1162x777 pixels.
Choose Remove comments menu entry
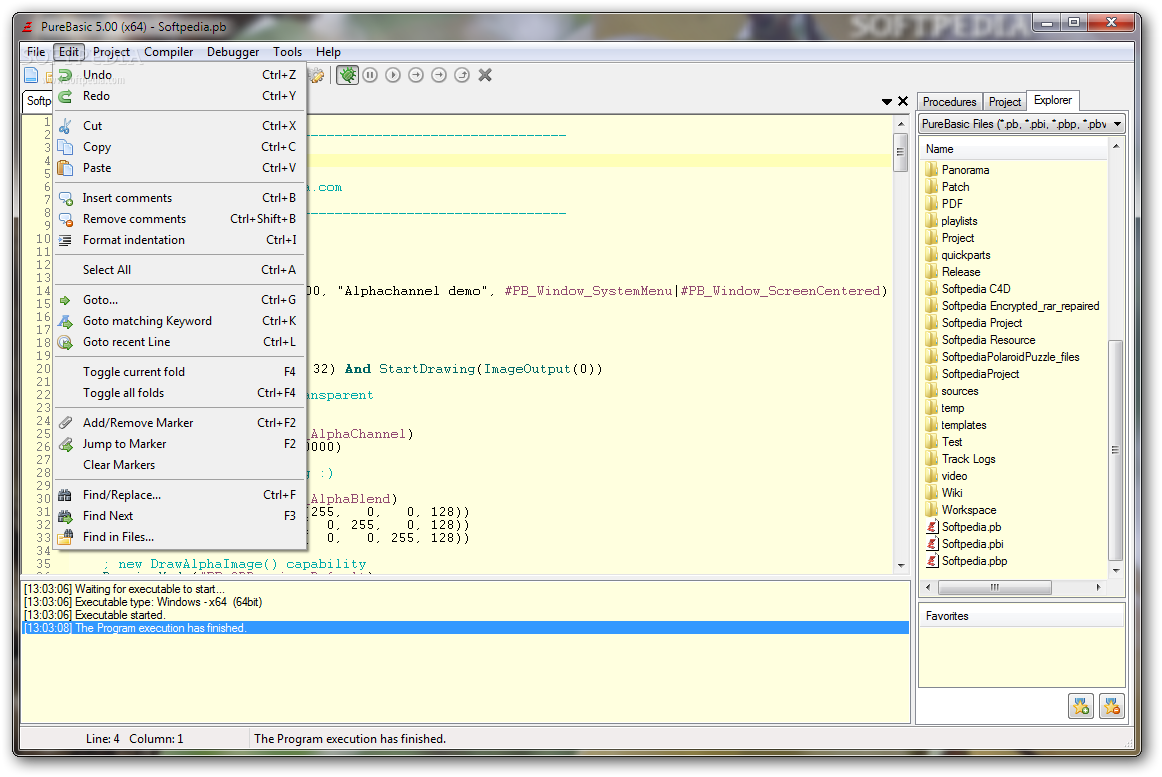180,219
